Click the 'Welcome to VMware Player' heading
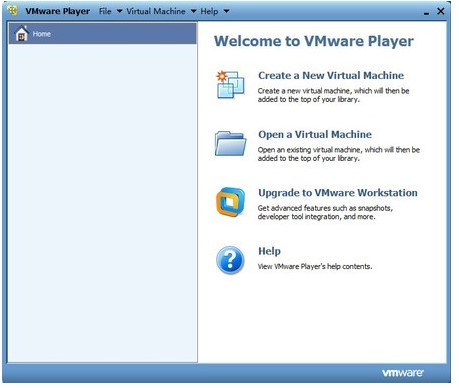The width and height of the screenshot is (459, 388). pos(314,41)
